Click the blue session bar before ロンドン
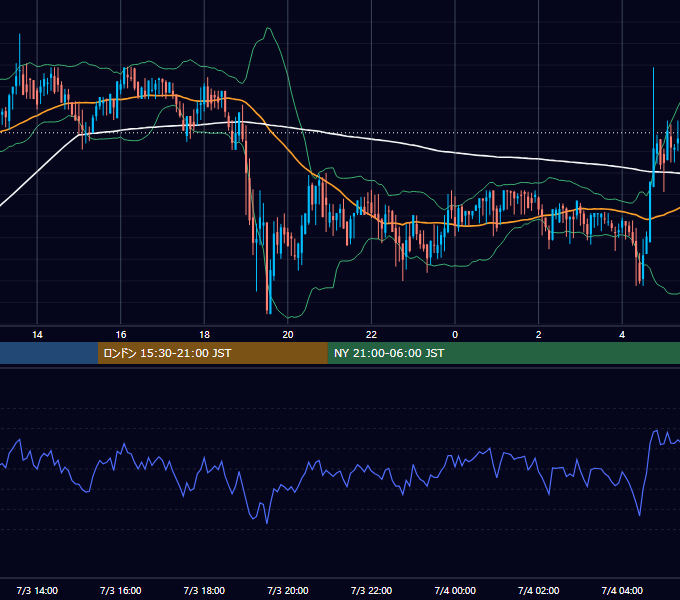The image size is (680, 600). pos(49,353)
